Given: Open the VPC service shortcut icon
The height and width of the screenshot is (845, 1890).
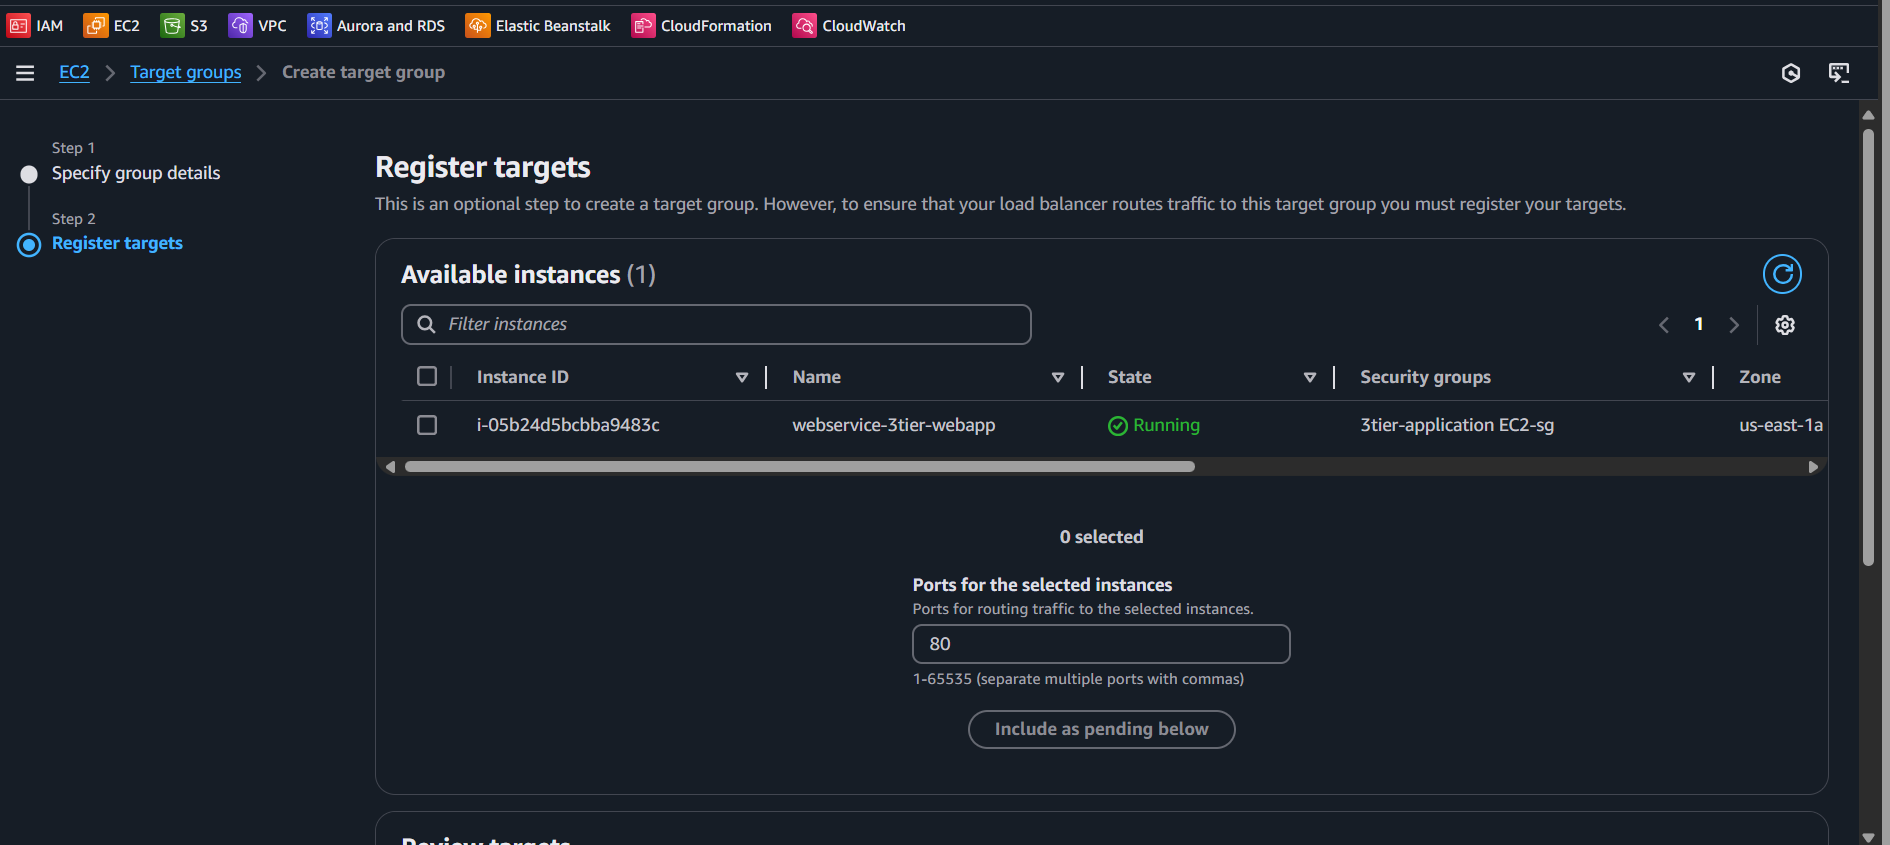Looking at the screenshot, I should pos(240,25).
